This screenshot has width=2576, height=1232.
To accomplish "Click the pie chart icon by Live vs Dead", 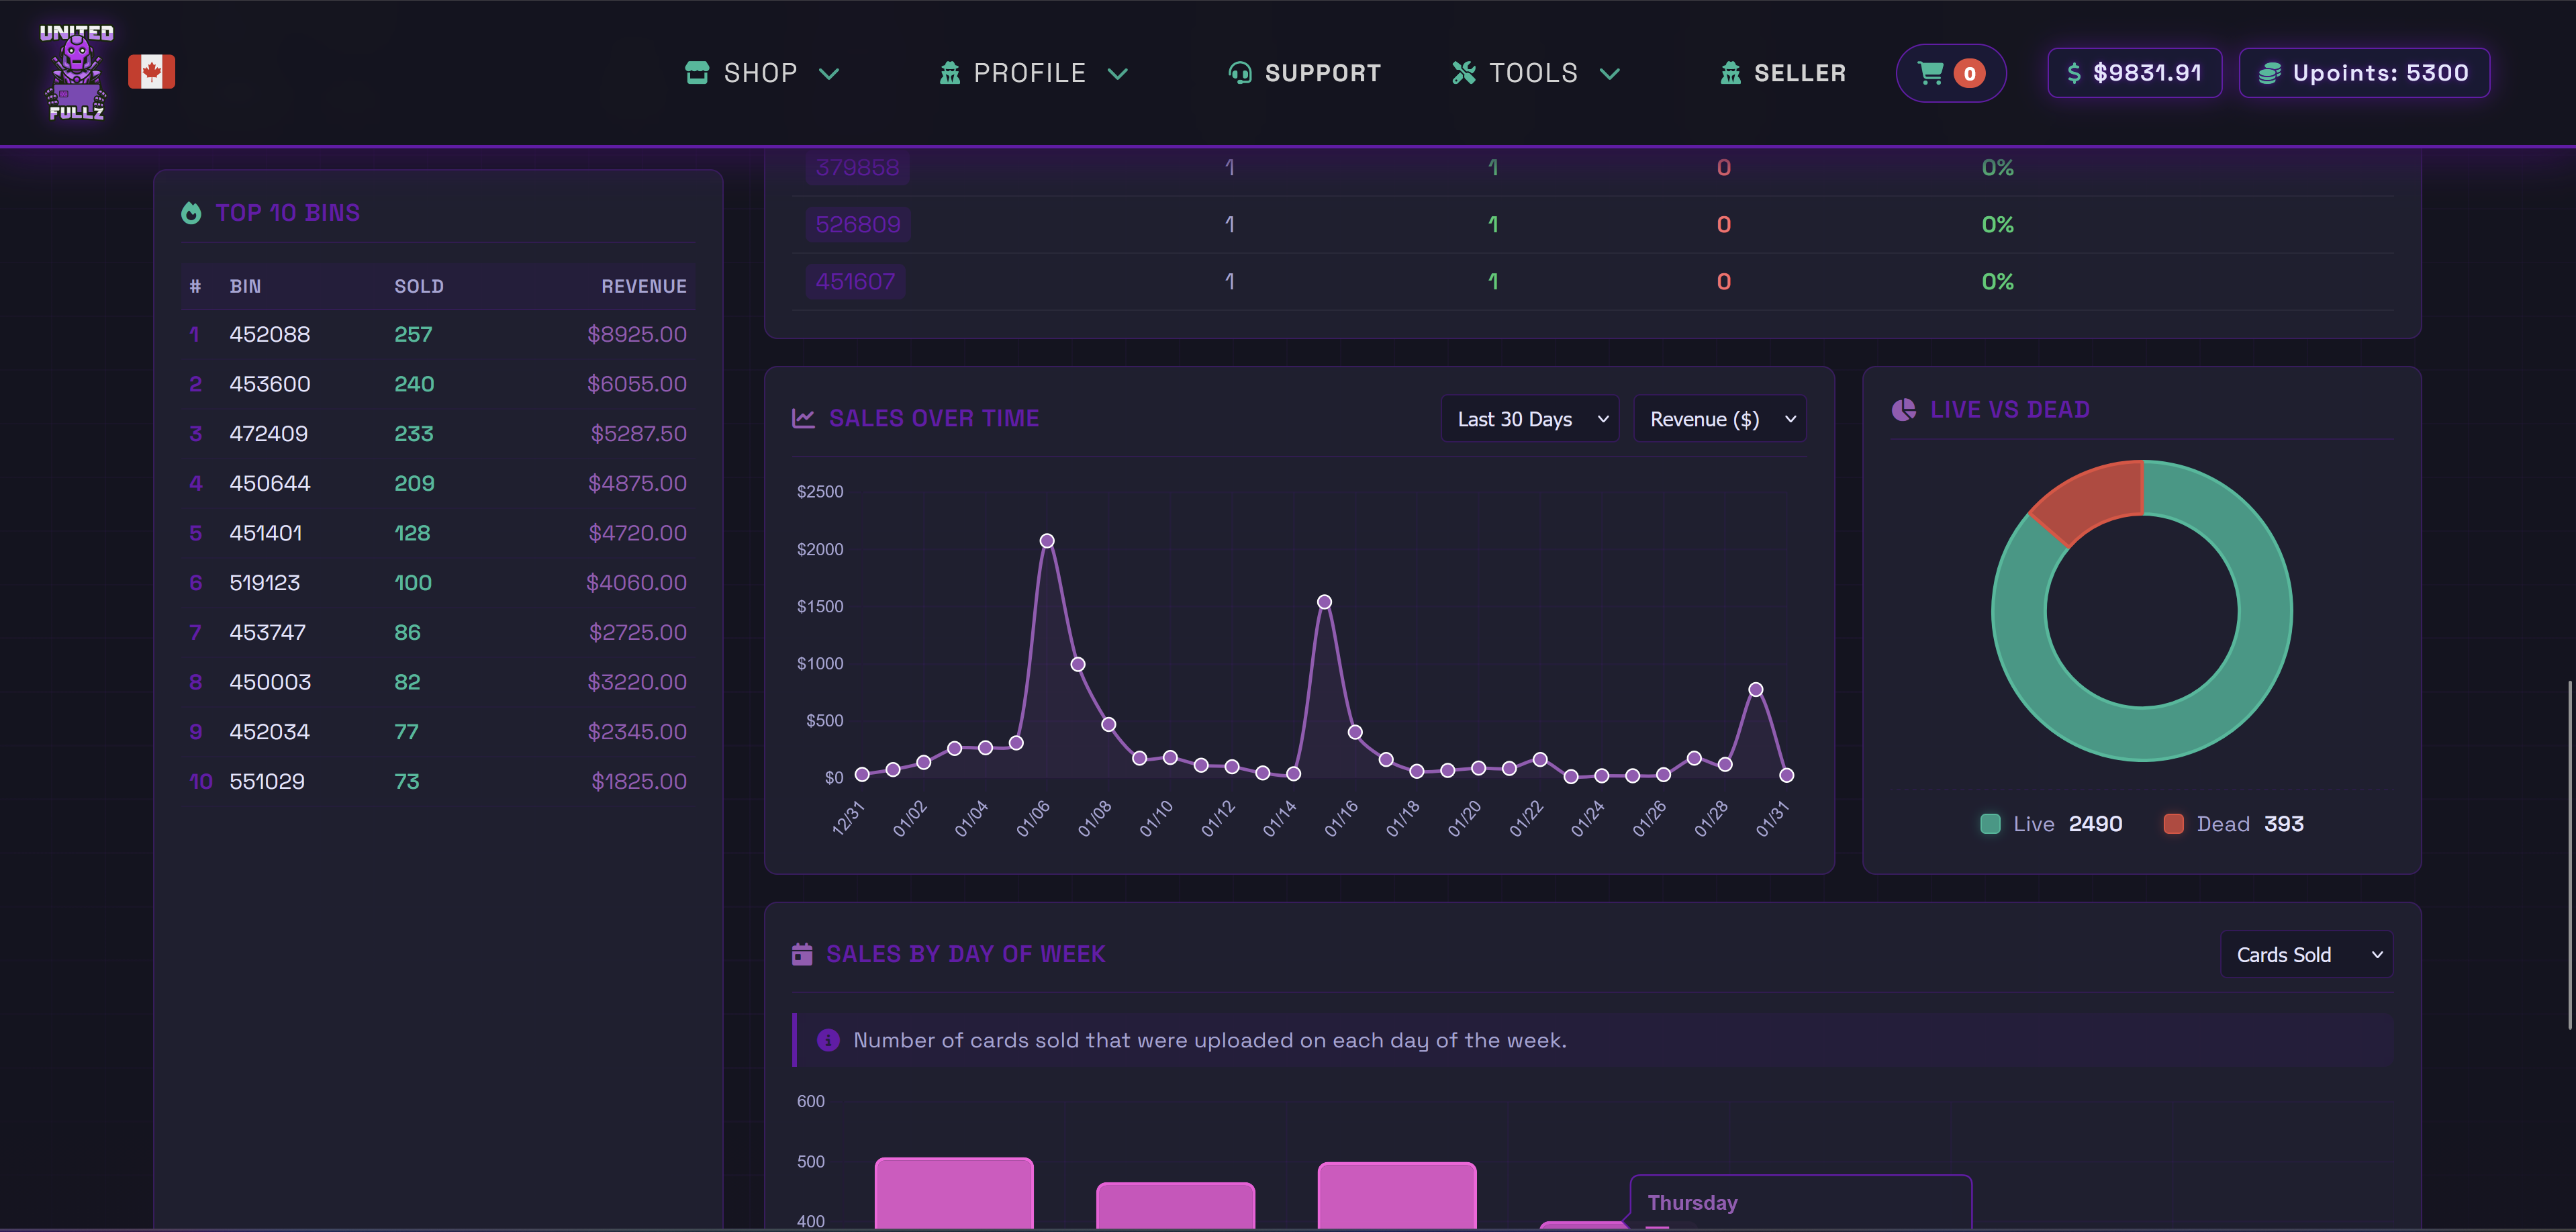I will point(1903,410).
